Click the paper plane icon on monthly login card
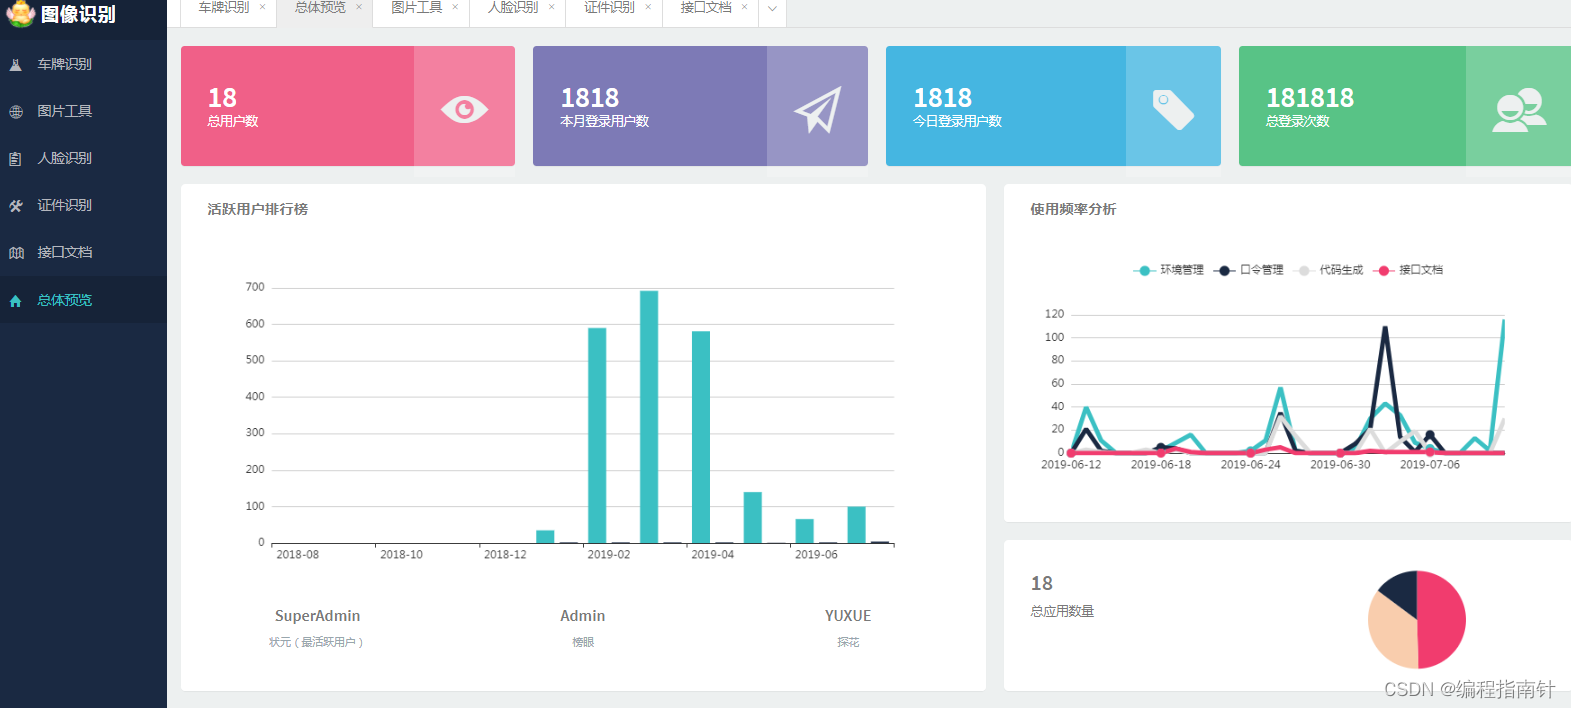 tap(817, 109)
